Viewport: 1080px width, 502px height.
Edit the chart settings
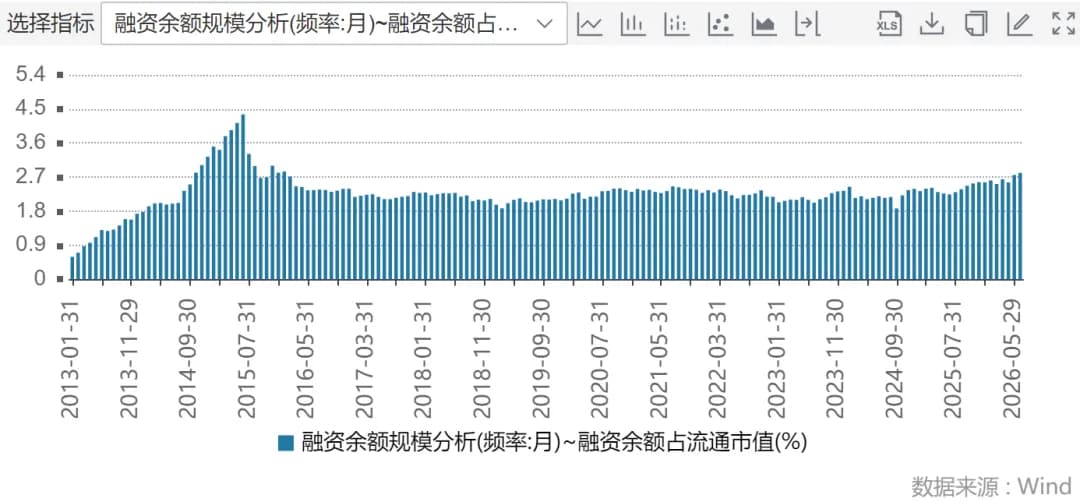coord(1019,24)
